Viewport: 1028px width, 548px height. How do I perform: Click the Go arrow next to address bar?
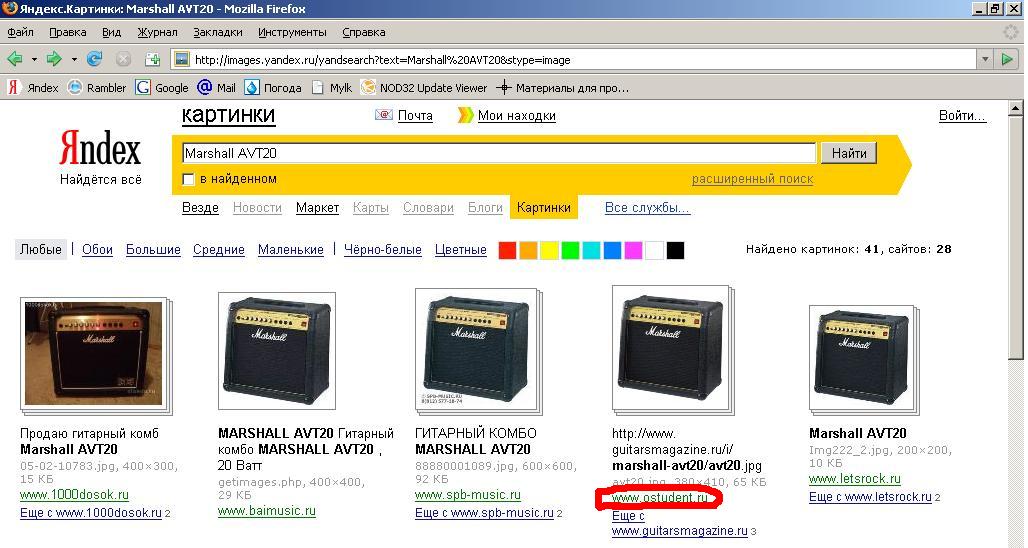(1007, 60)
